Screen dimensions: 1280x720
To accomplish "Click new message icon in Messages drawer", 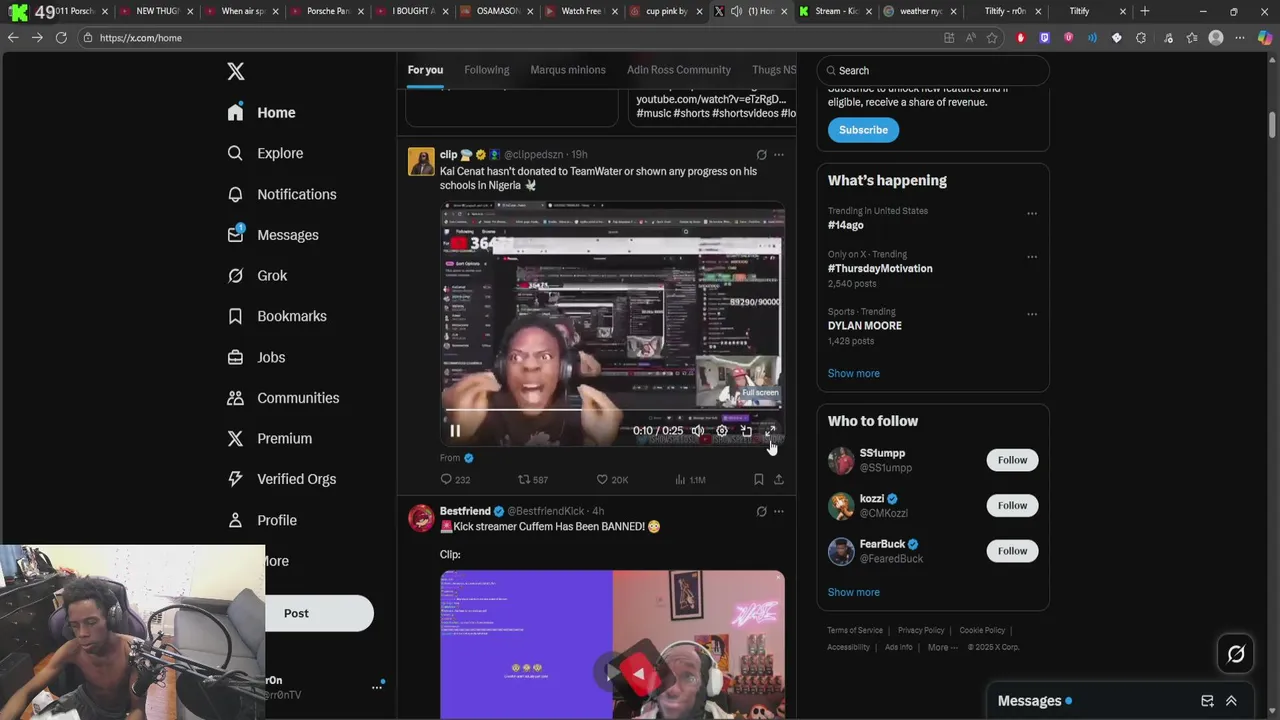I will [x=1207, y=701].
